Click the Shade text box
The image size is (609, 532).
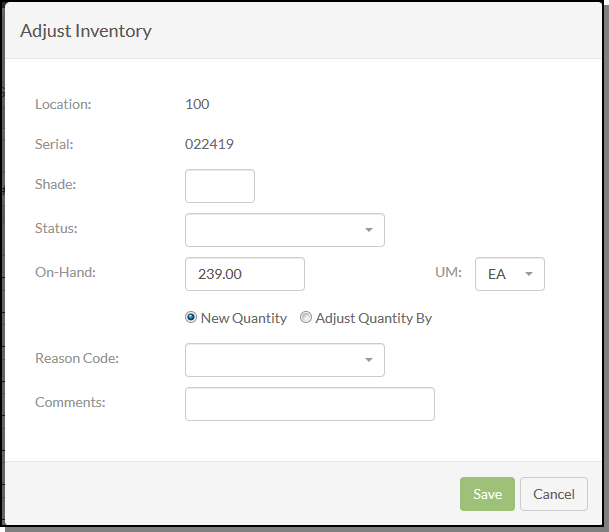point(220,186)
